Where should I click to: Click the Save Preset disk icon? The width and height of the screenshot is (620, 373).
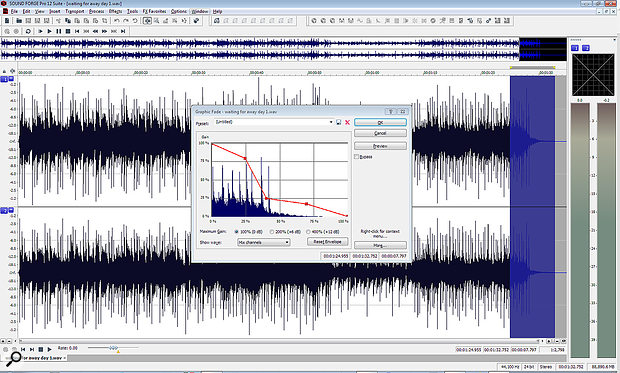(x=338, y=123)
